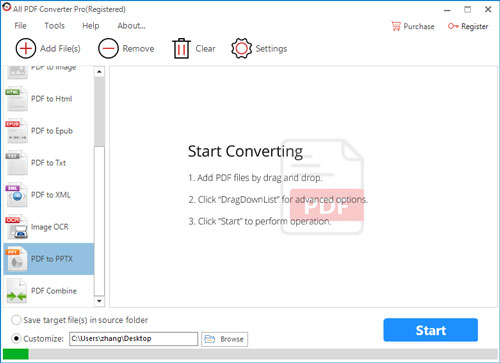Click the Browse folder icon
This screenshot has width=500, height=363.
pyautogui.click(x=210, y=339)
